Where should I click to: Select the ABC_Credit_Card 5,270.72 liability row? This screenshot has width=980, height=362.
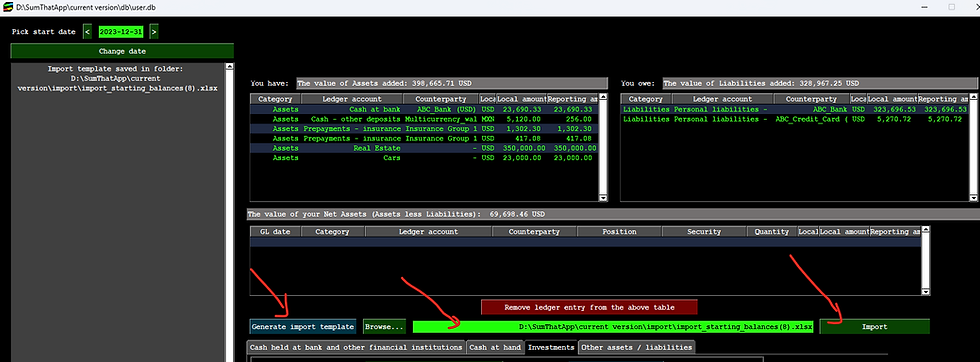pos(794,119)
